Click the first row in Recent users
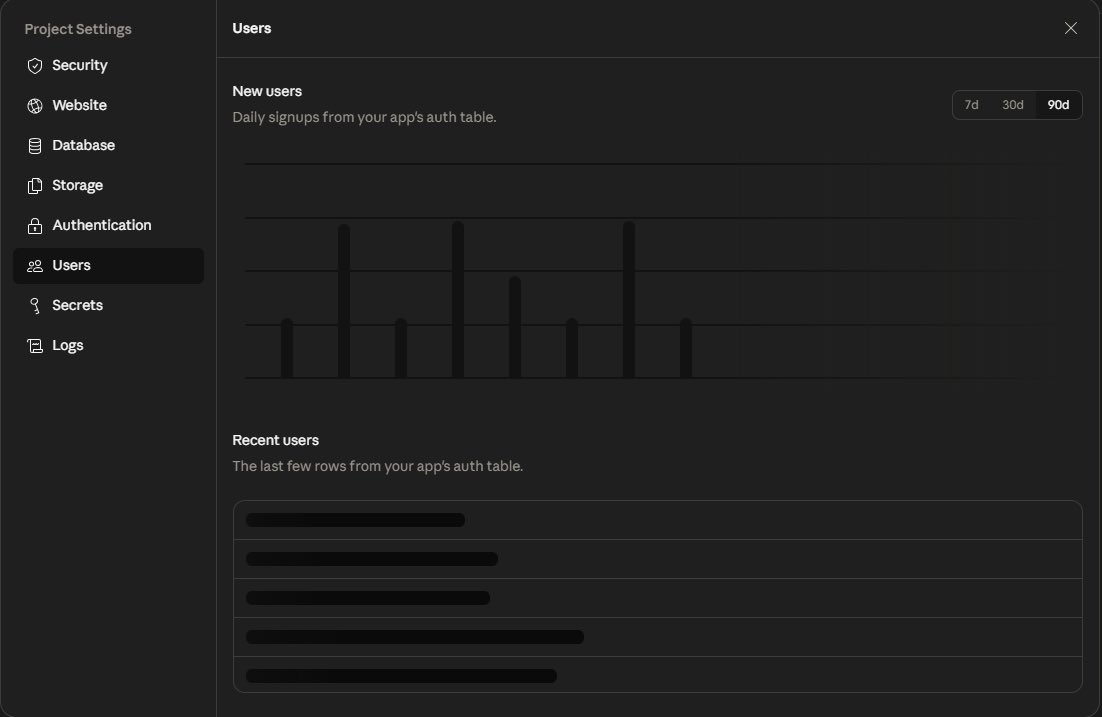The width and height of the screenshot is (1102, 717). tap(657, 520)
